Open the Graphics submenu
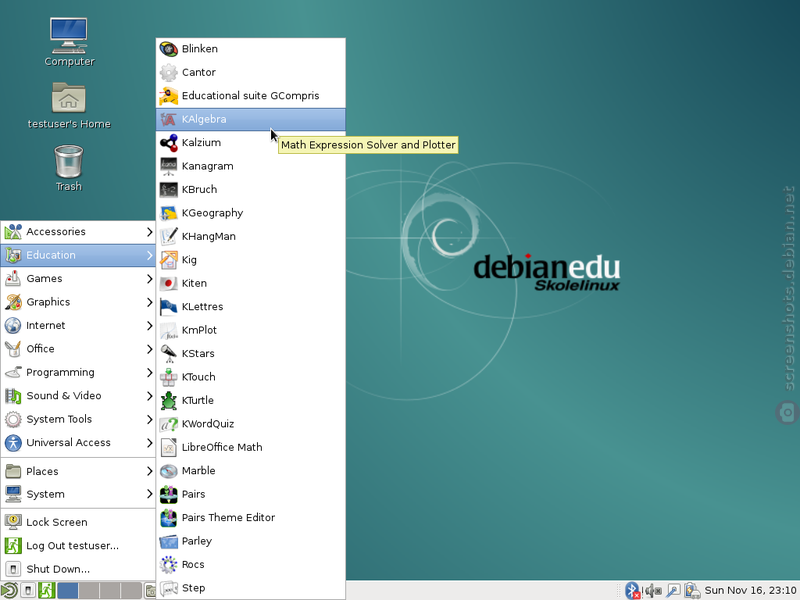This screenshot has height=600, width=800. [78, 303]
